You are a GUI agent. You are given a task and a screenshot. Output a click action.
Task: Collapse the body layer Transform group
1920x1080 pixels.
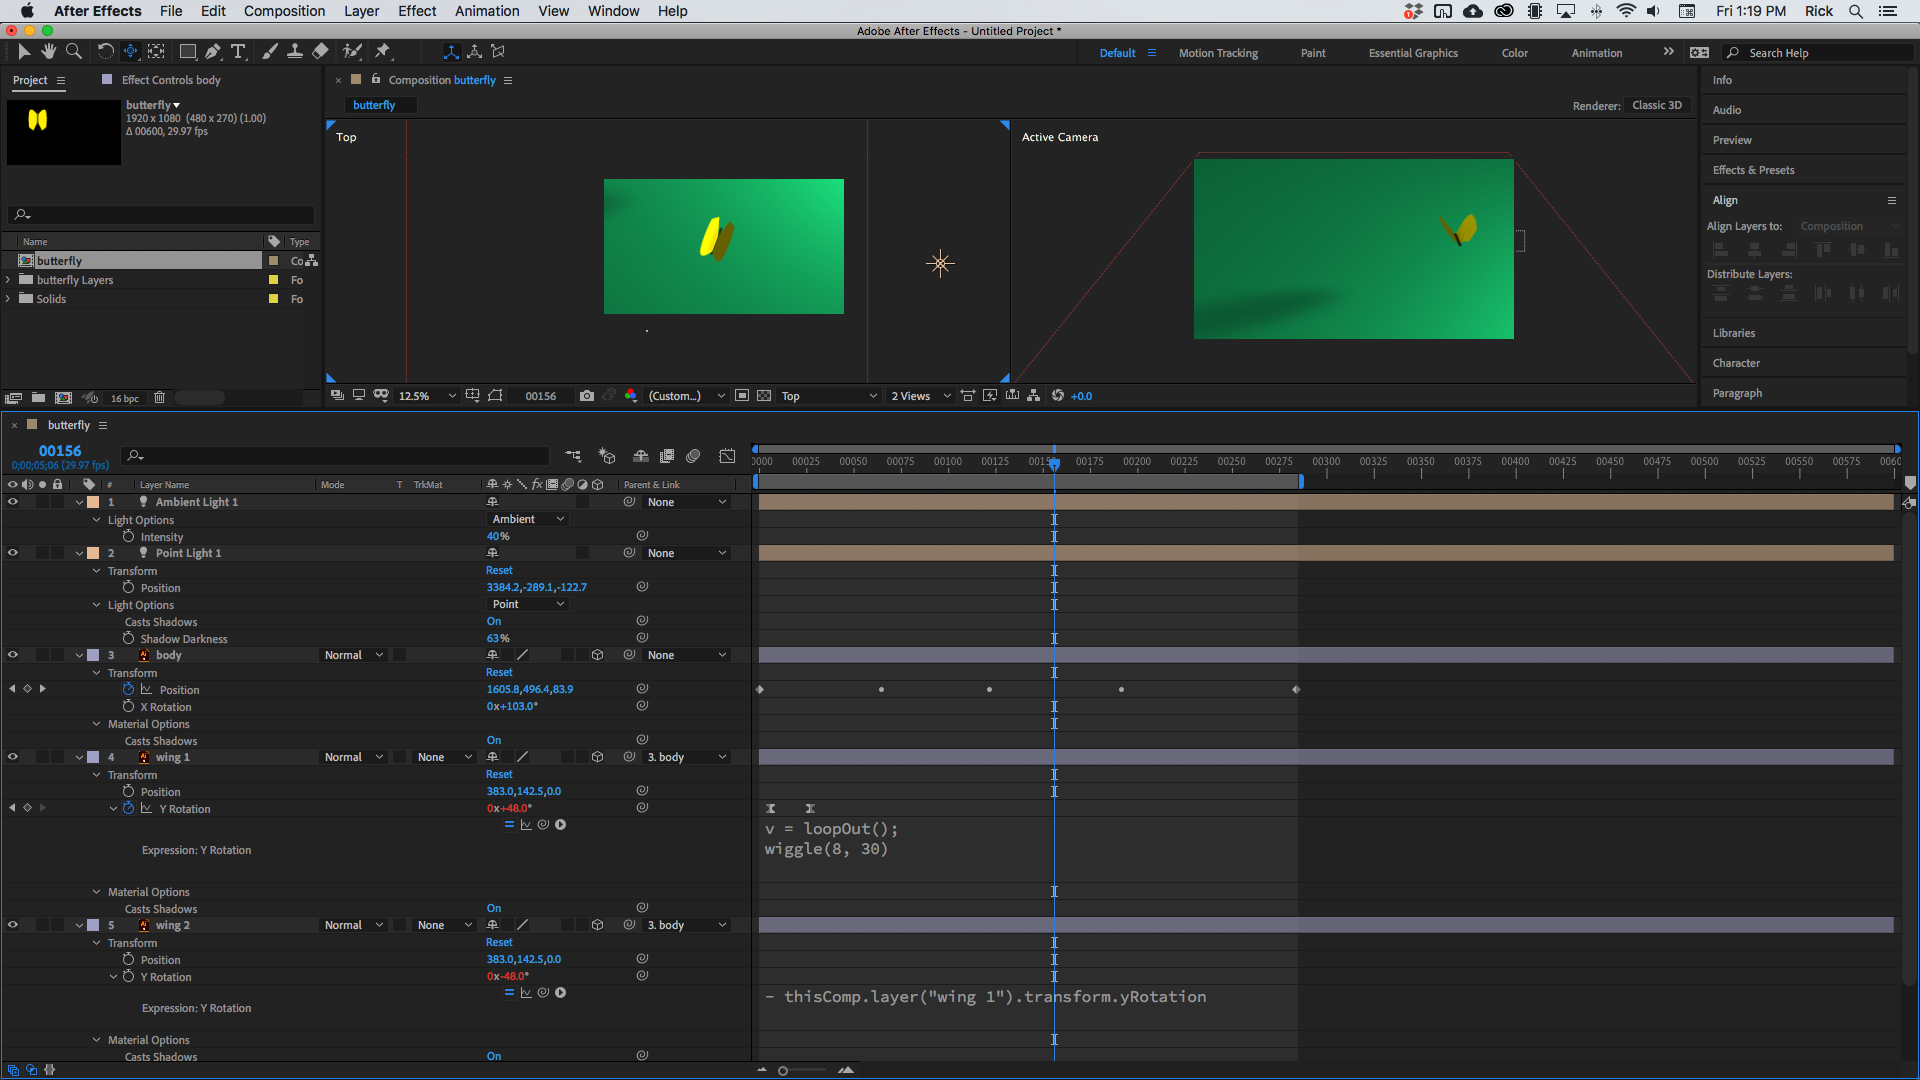coord(96,672)
